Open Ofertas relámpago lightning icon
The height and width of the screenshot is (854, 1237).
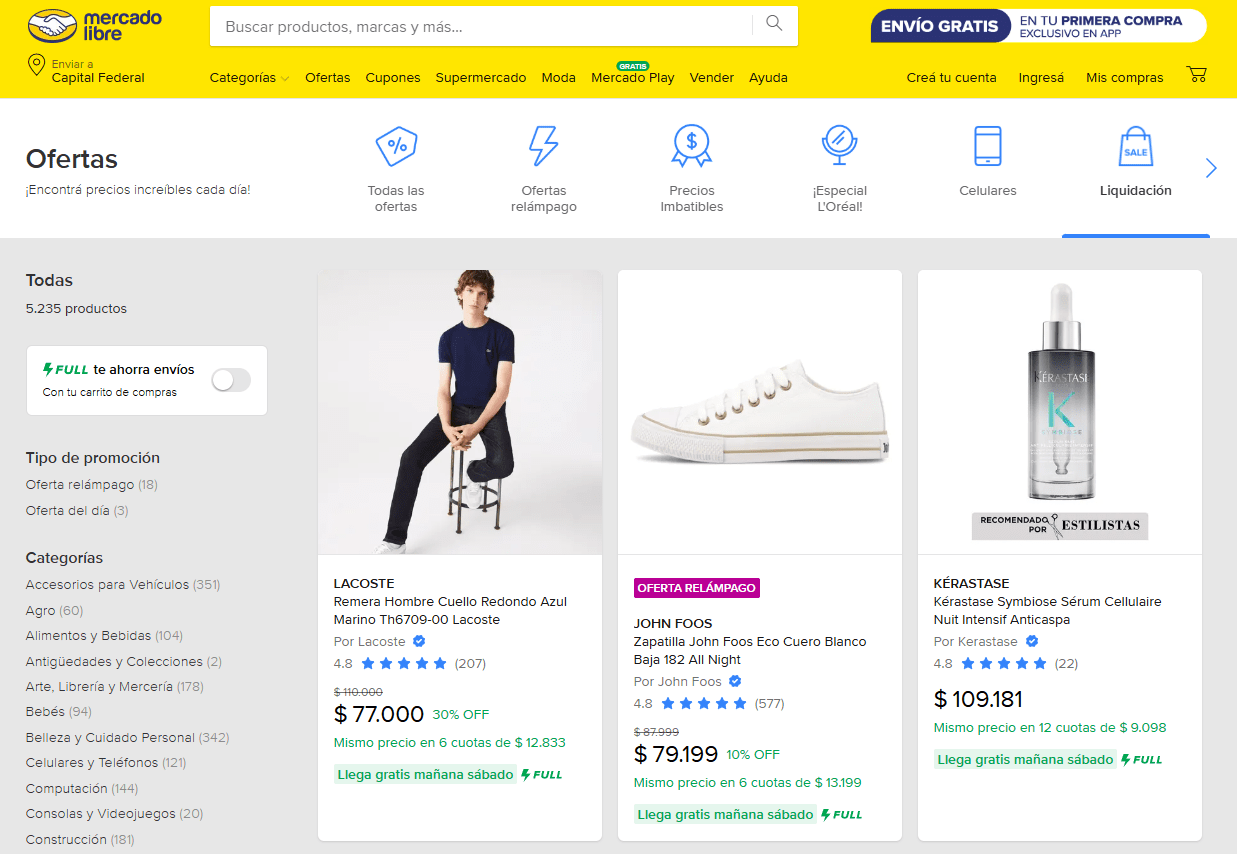[543, 146]
